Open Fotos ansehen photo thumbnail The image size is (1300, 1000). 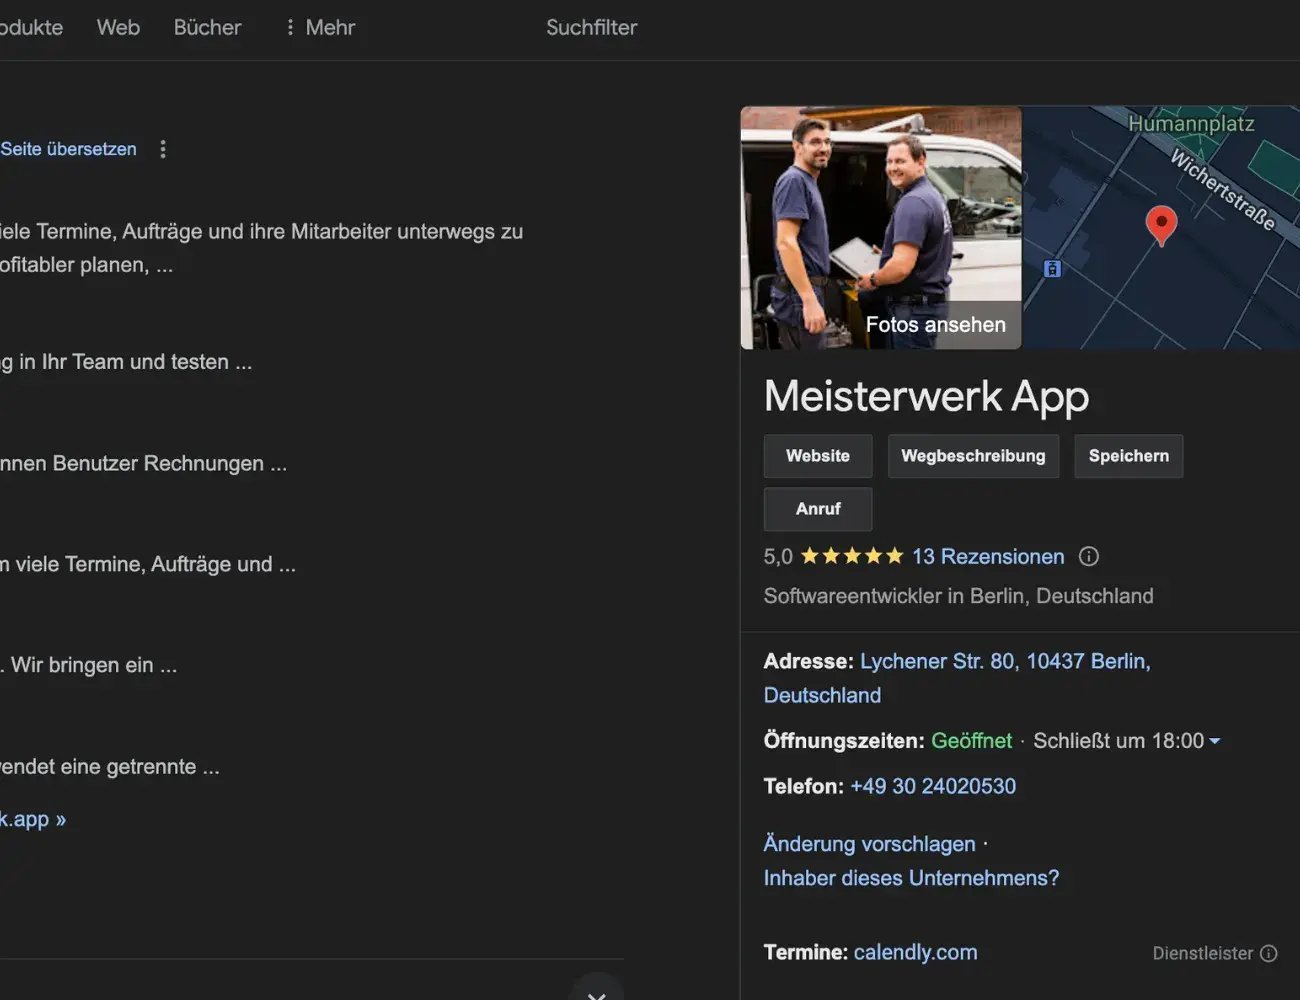[x=881, y=228]
